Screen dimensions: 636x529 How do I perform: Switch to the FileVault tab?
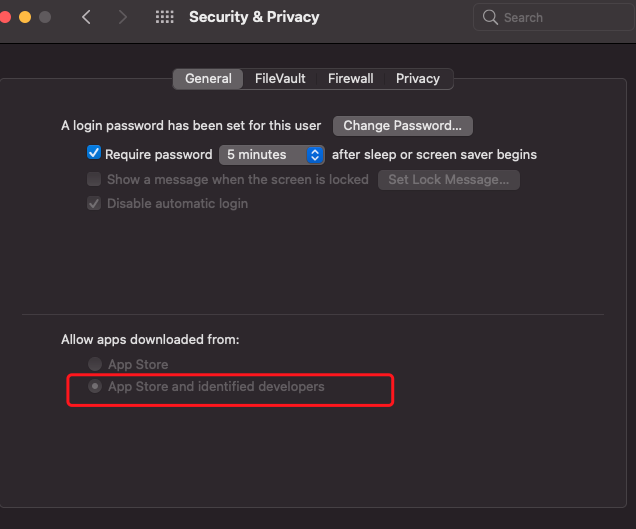280,78
